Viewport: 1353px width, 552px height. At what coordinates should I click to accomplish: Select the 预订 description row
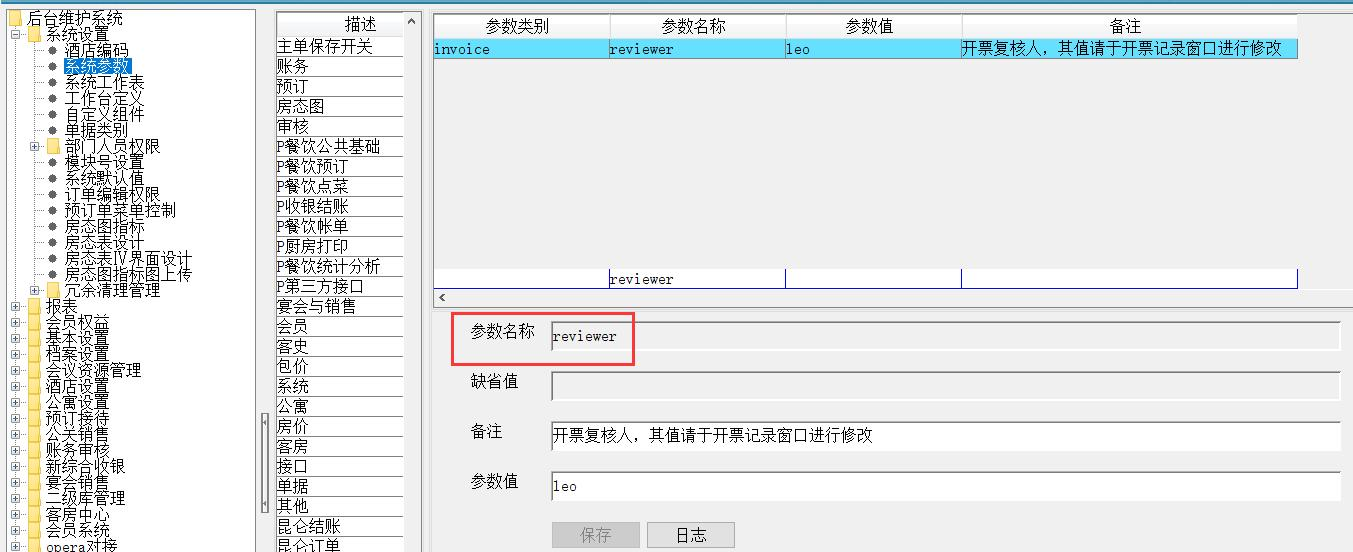[x=339, y=87]
